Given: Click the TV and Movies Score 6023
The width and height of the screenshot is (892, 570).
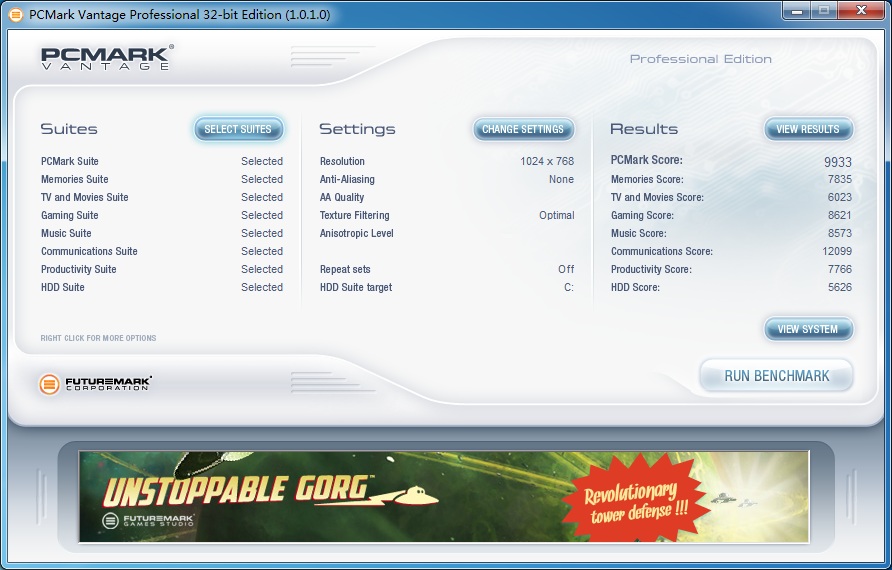Looking at the screenshot, I should point(840,197).
